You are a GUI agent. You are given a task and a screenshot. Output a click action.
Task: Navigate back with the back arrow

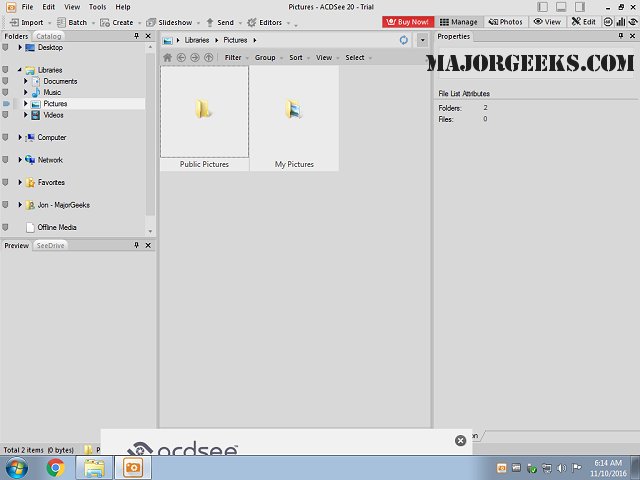tap(181, 58)
